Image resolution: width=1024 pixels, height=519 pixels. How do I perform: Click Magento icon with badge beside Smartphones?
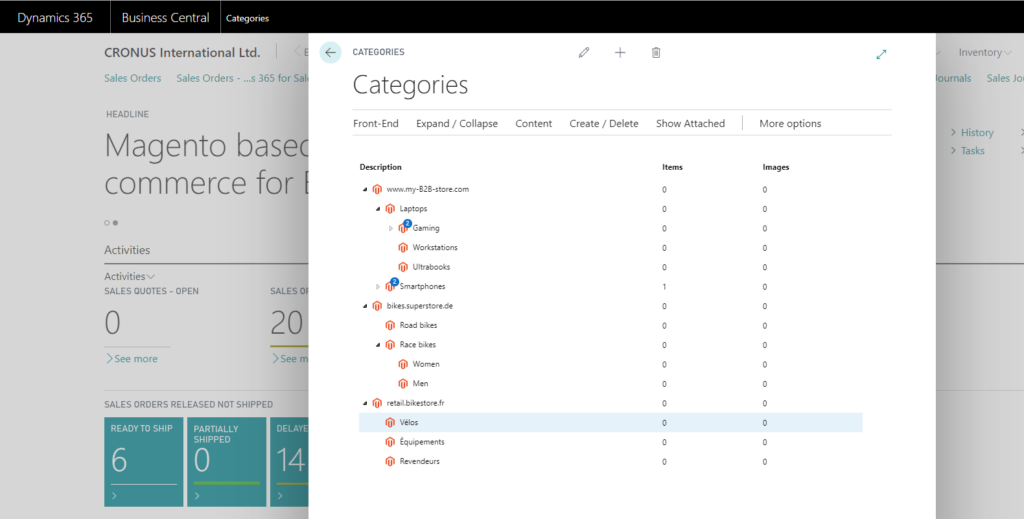pyautogui.click(x=391, y=285)
